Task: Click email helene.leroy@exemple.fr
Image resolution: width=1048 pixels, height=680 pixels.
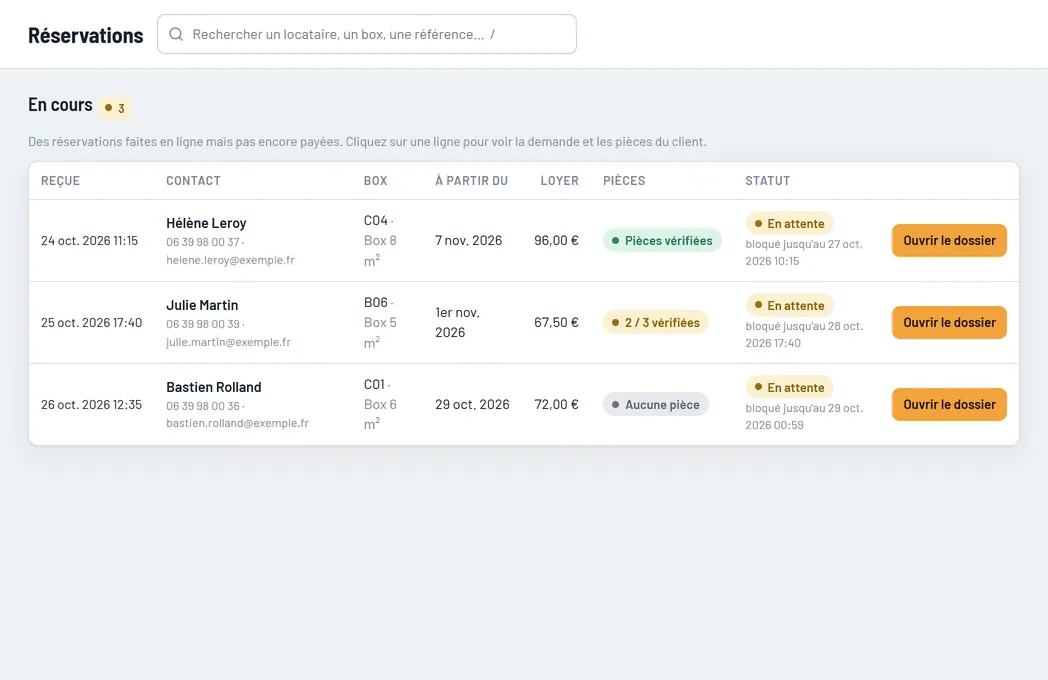Action: 231,260
